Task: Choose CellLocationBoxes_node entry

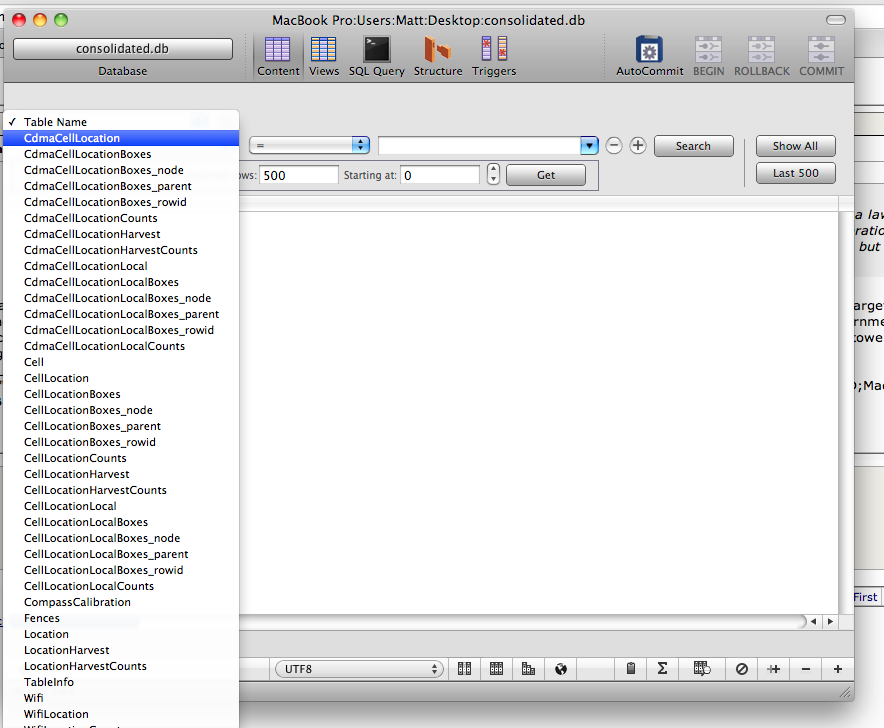Action: 121,410
